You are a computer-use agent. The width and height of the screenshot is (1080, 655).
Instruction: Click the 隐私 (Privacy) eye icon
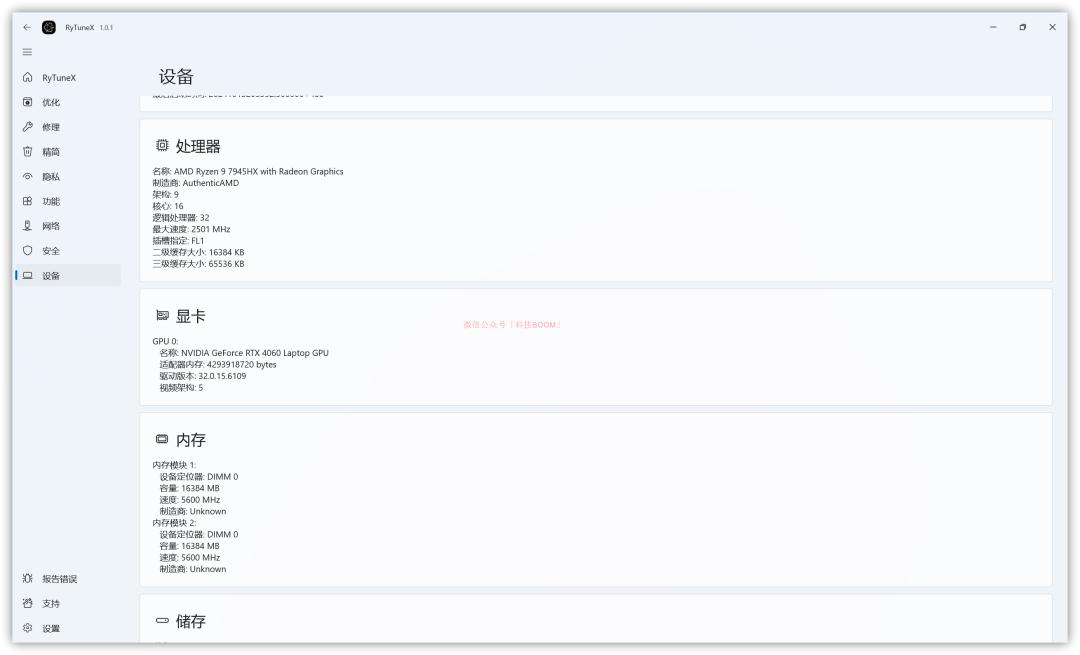(27, 177)
